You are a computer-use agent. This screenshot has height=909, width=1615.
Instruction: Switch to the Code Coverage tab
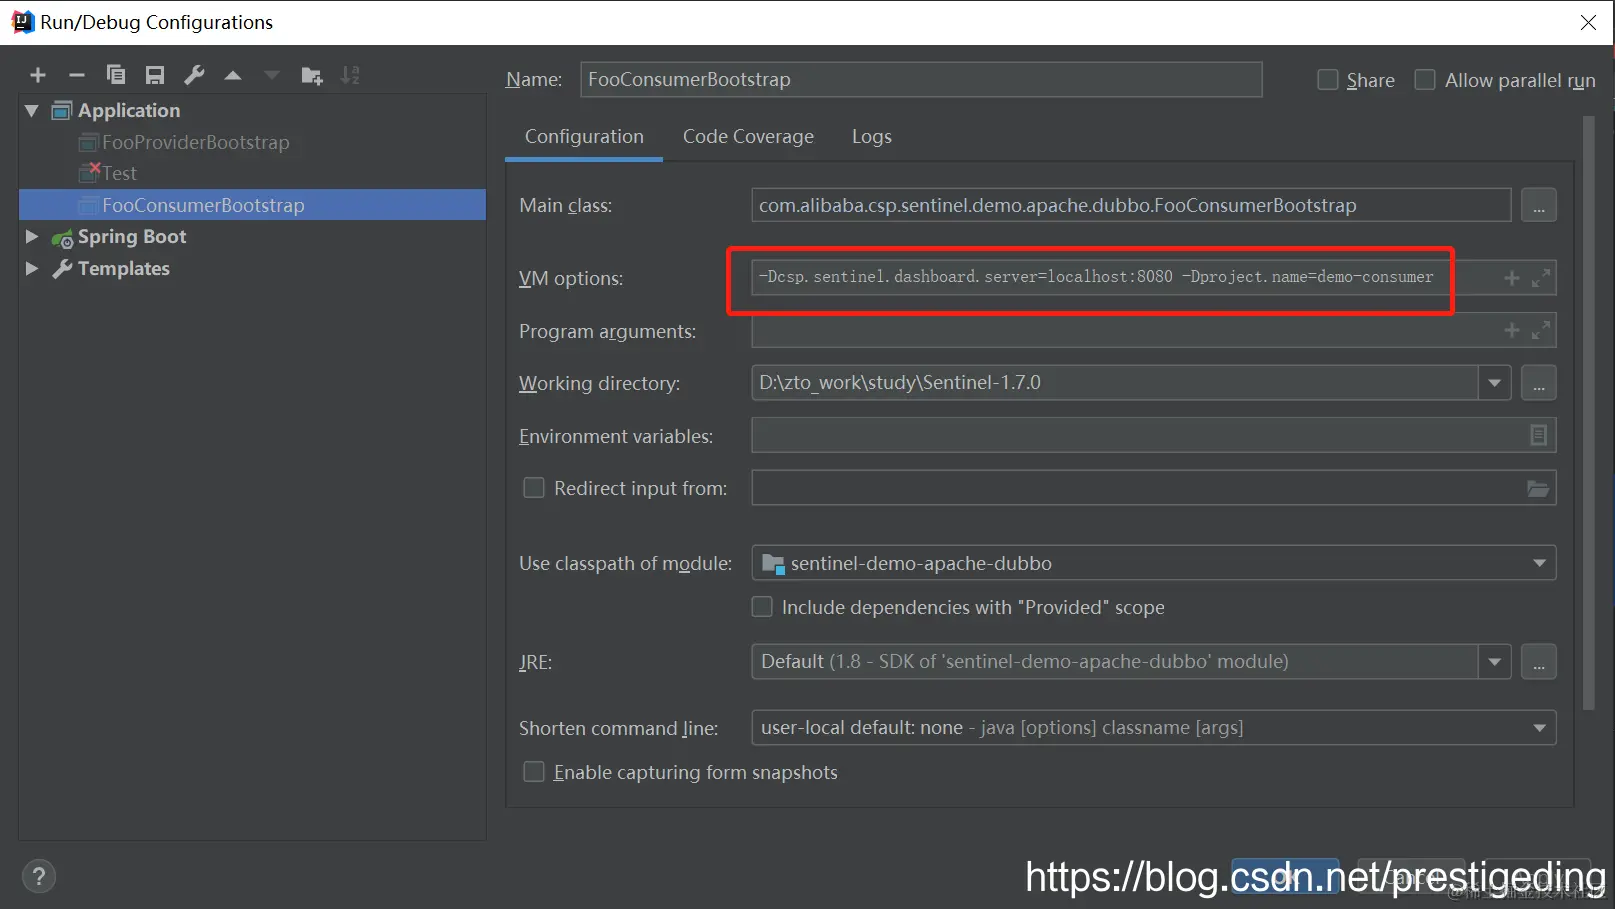748,137
